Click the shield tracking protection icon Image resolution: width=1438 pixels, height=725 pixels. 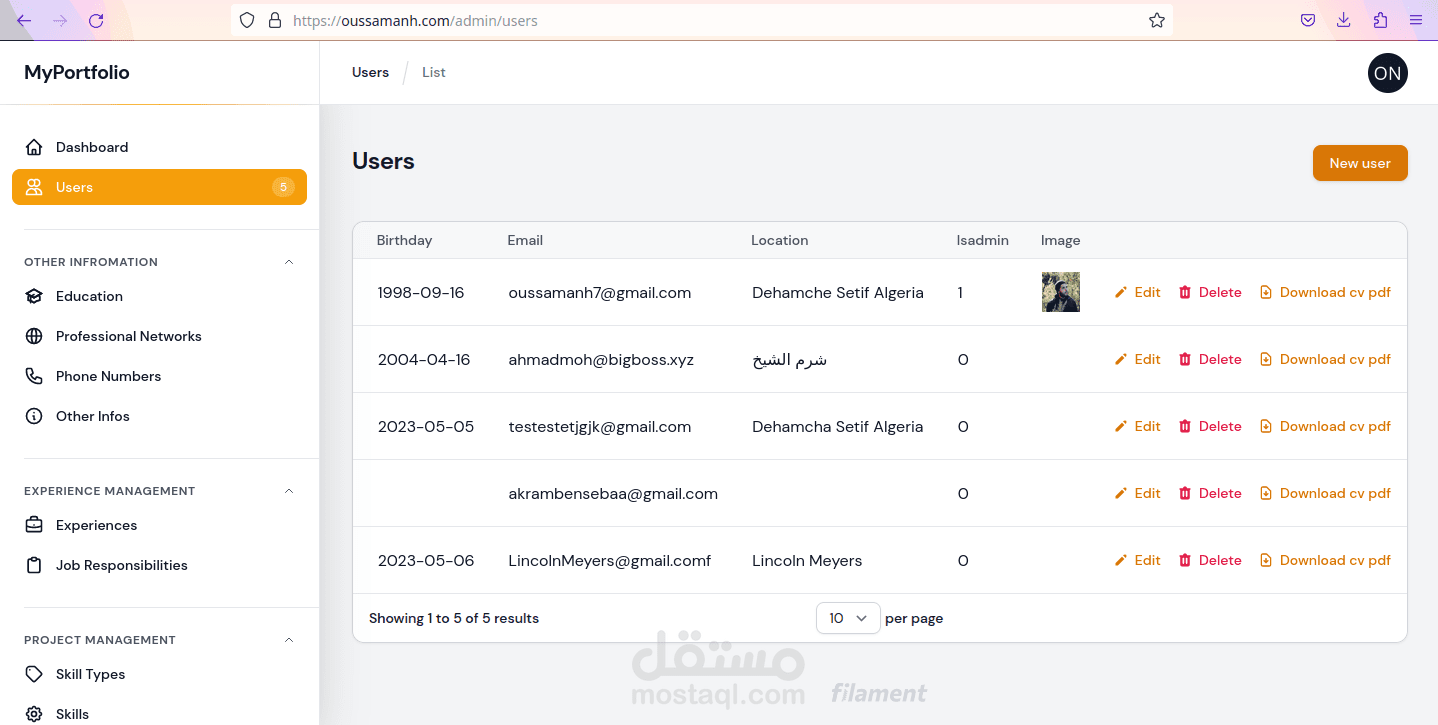(x=247, y=20)
